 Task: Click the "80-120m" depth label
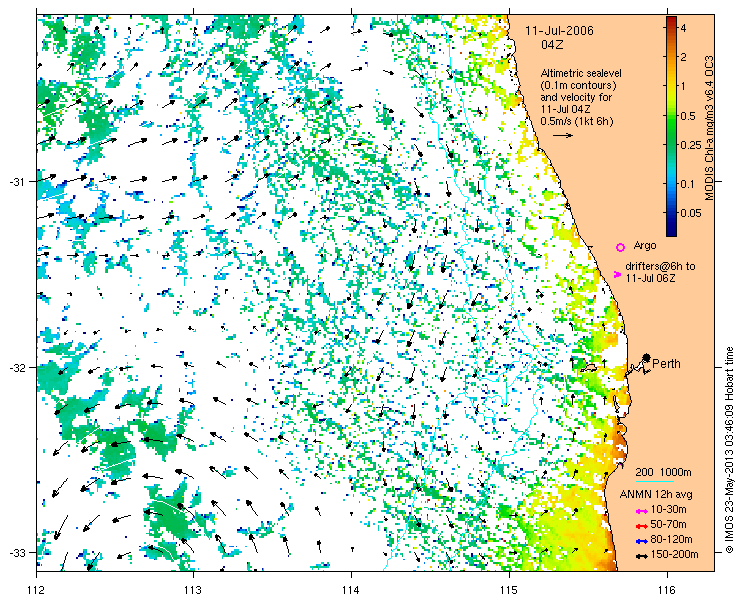tap(671, 540)
